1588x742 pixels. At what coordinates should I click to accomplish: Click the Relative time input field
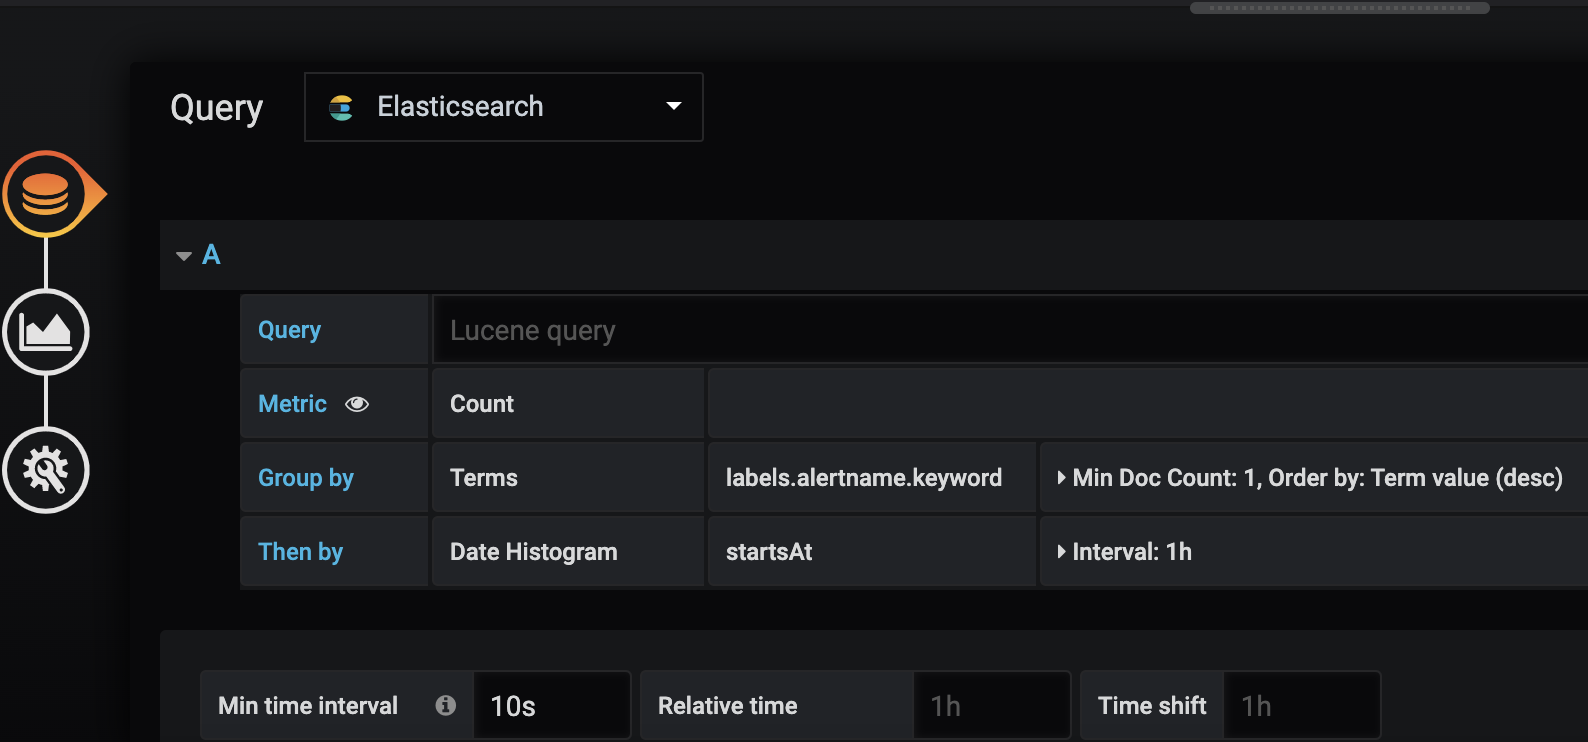[992, 706]
